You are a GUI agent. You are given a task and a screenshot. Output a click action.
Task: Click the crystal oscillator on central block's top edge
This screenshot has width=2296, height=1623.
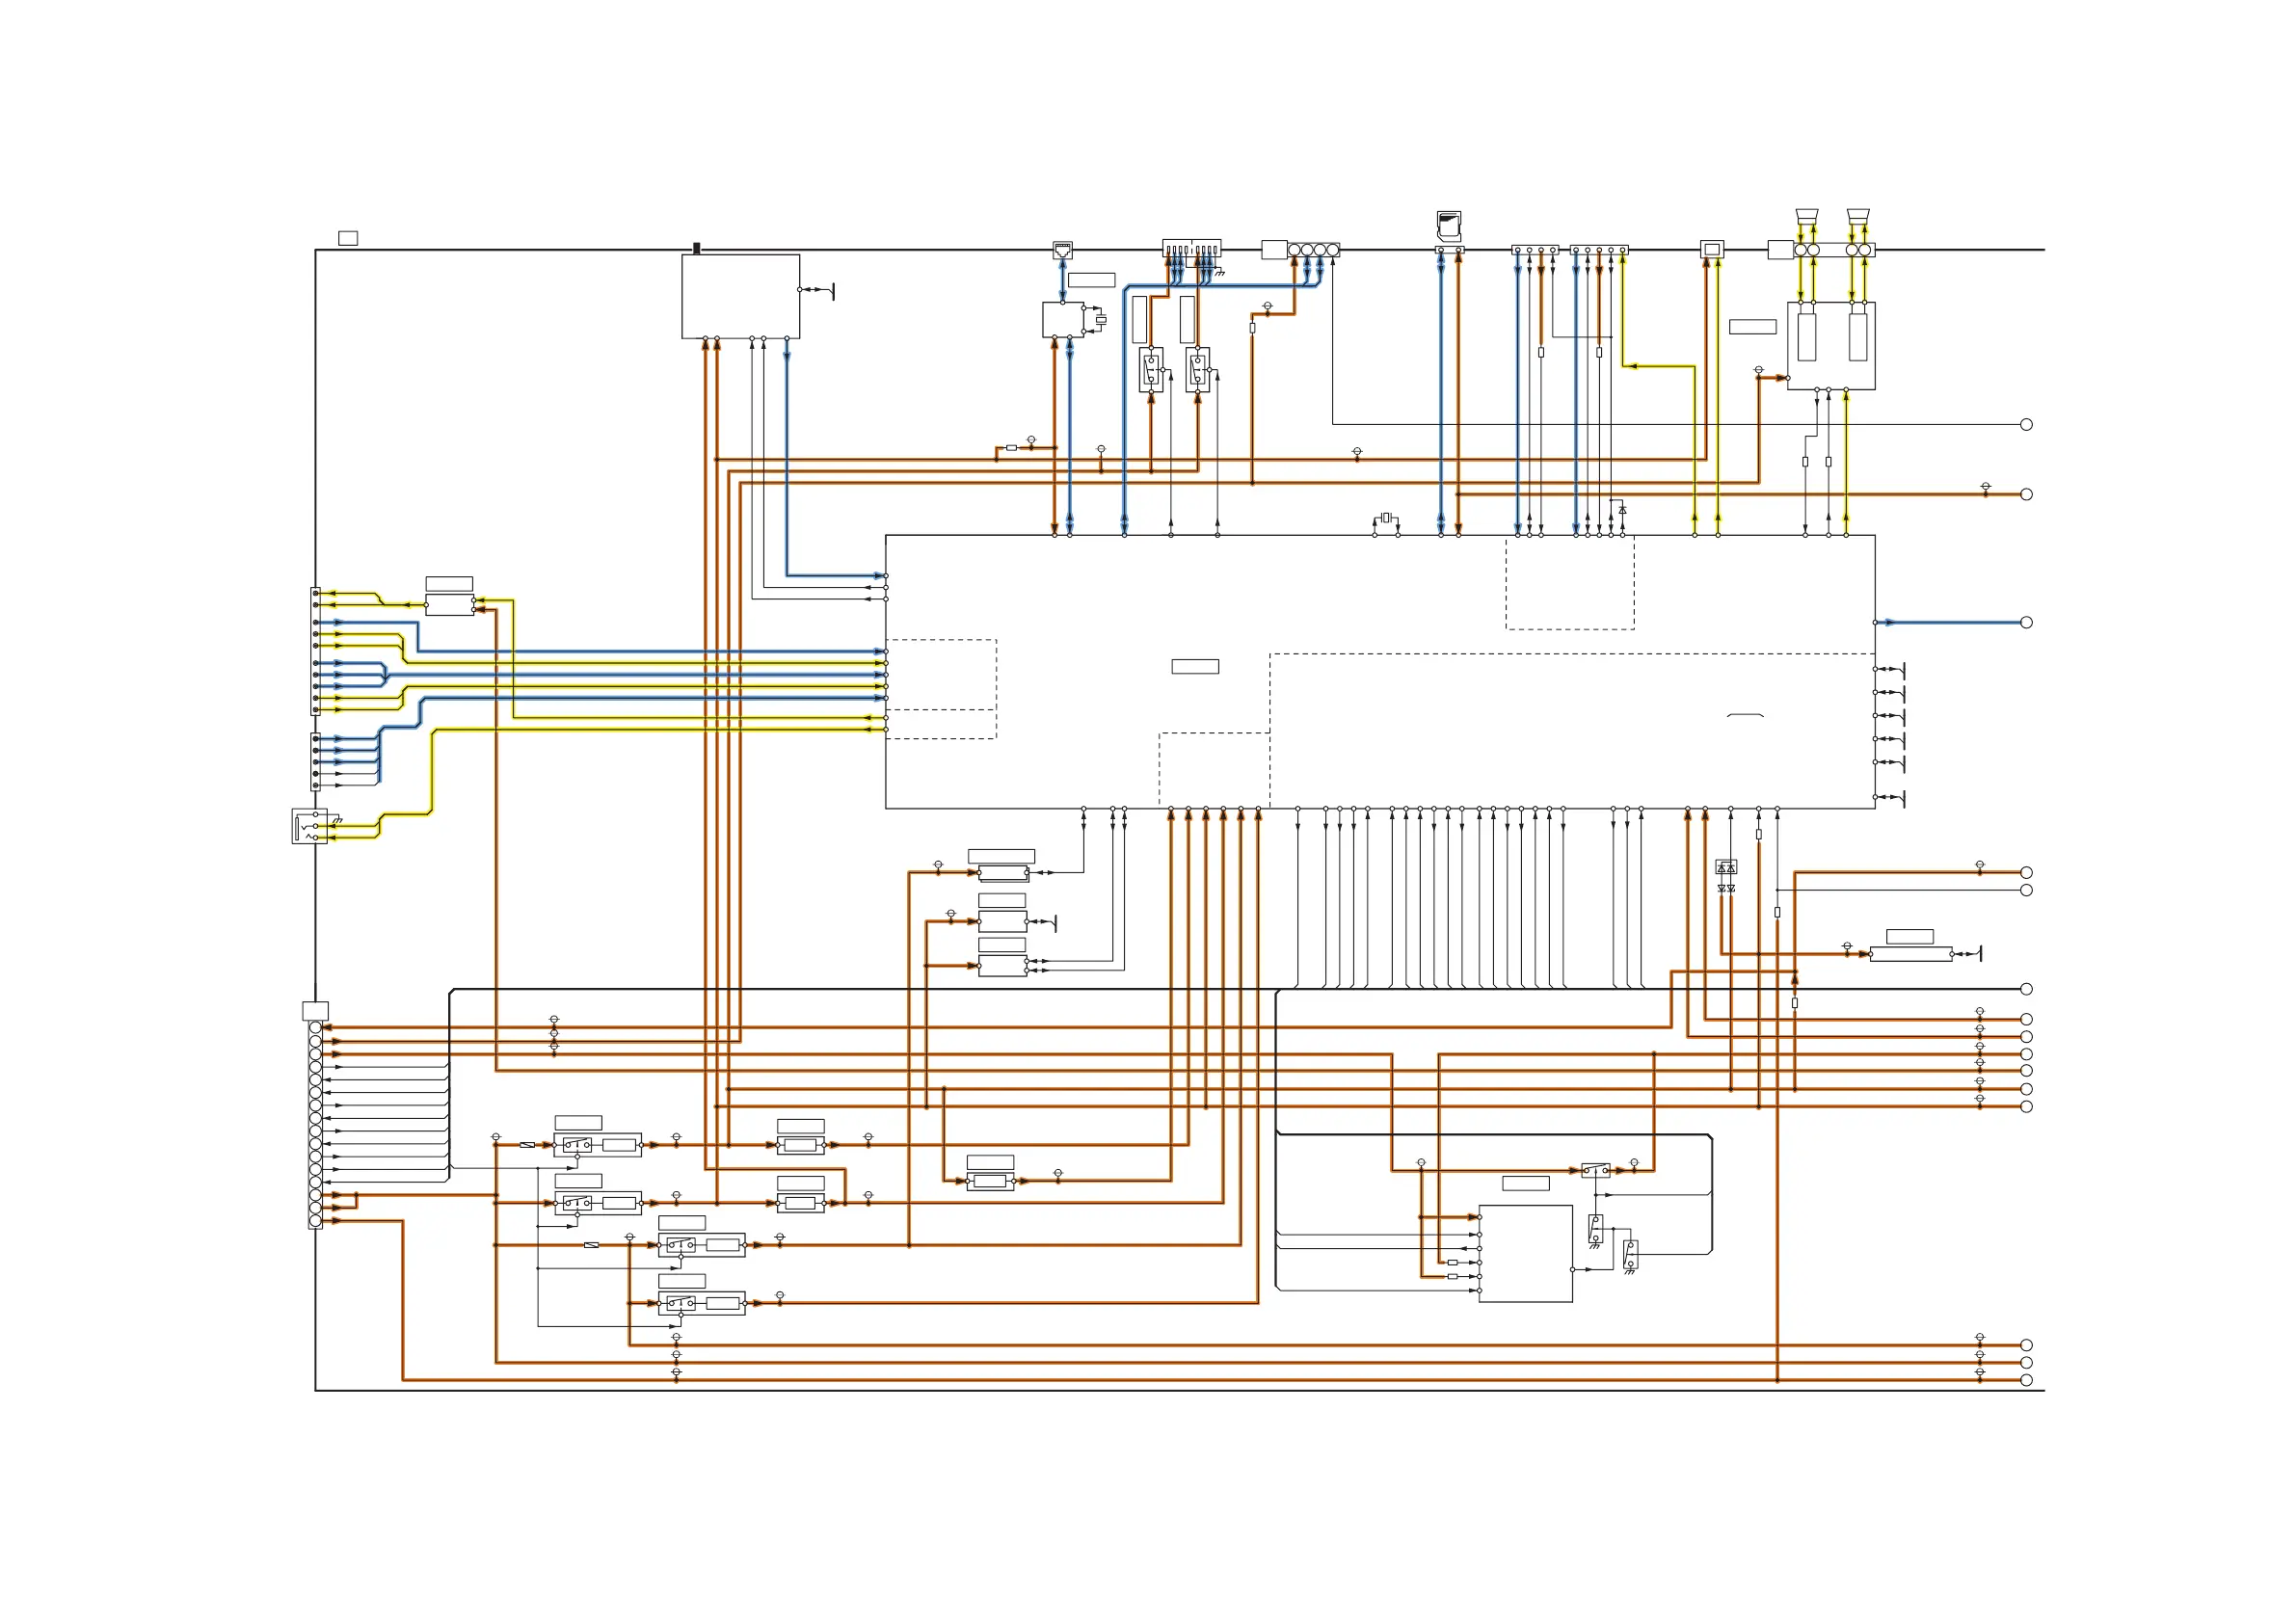pyautogui.click(x=1385, y=517)
